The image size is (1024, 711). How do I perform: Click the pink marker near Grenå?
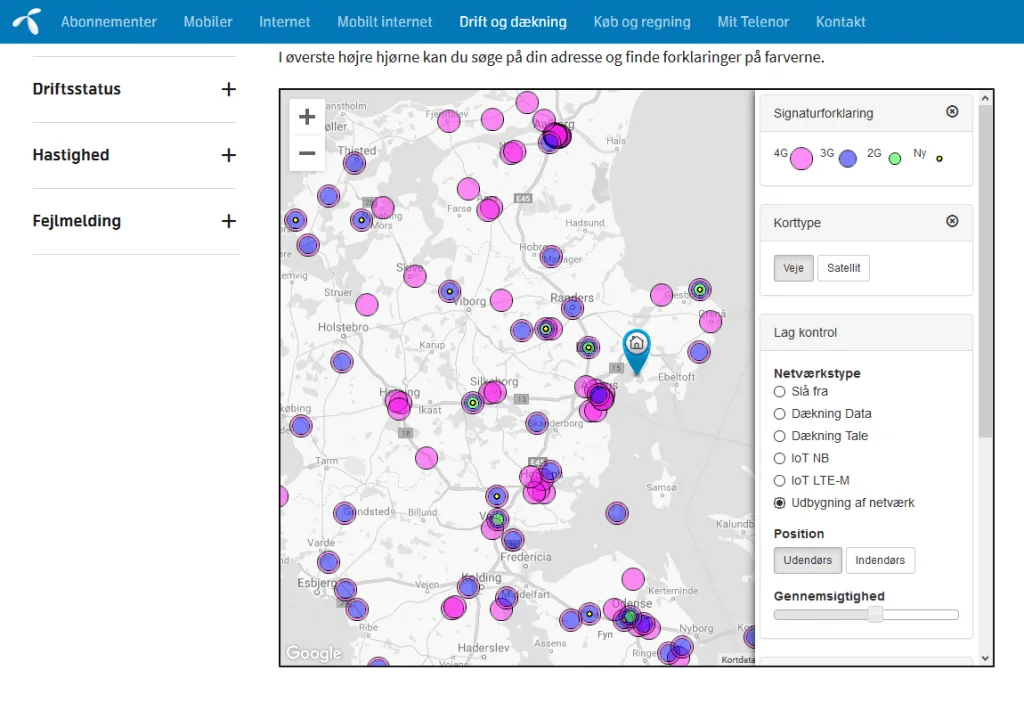point(710,321)
